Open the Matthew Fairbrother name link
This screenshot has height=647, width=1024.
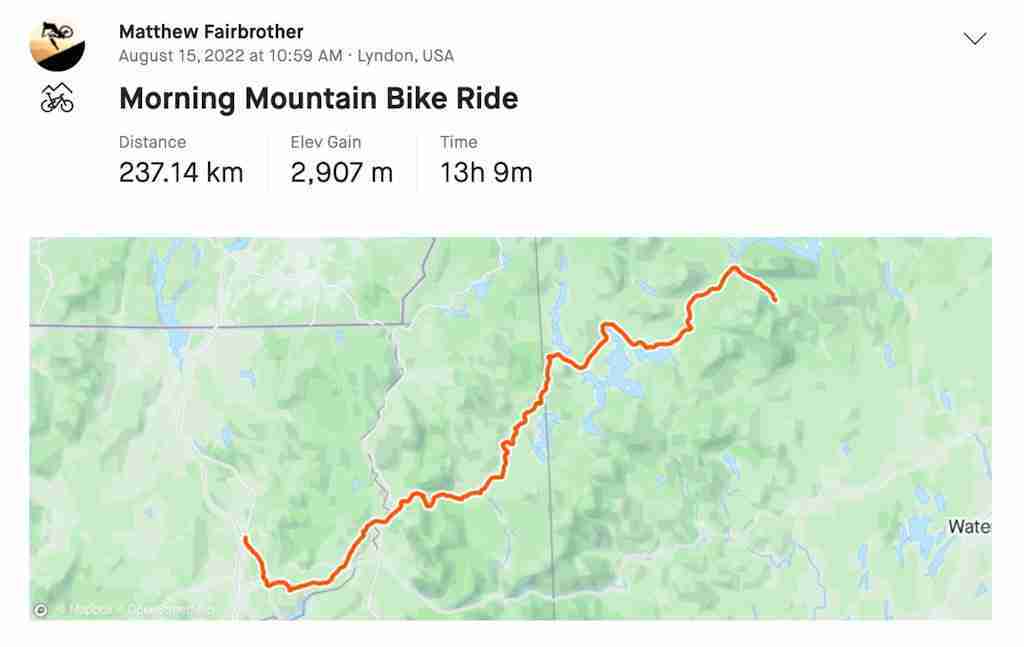pyautogui.click(x=211, y=31)
